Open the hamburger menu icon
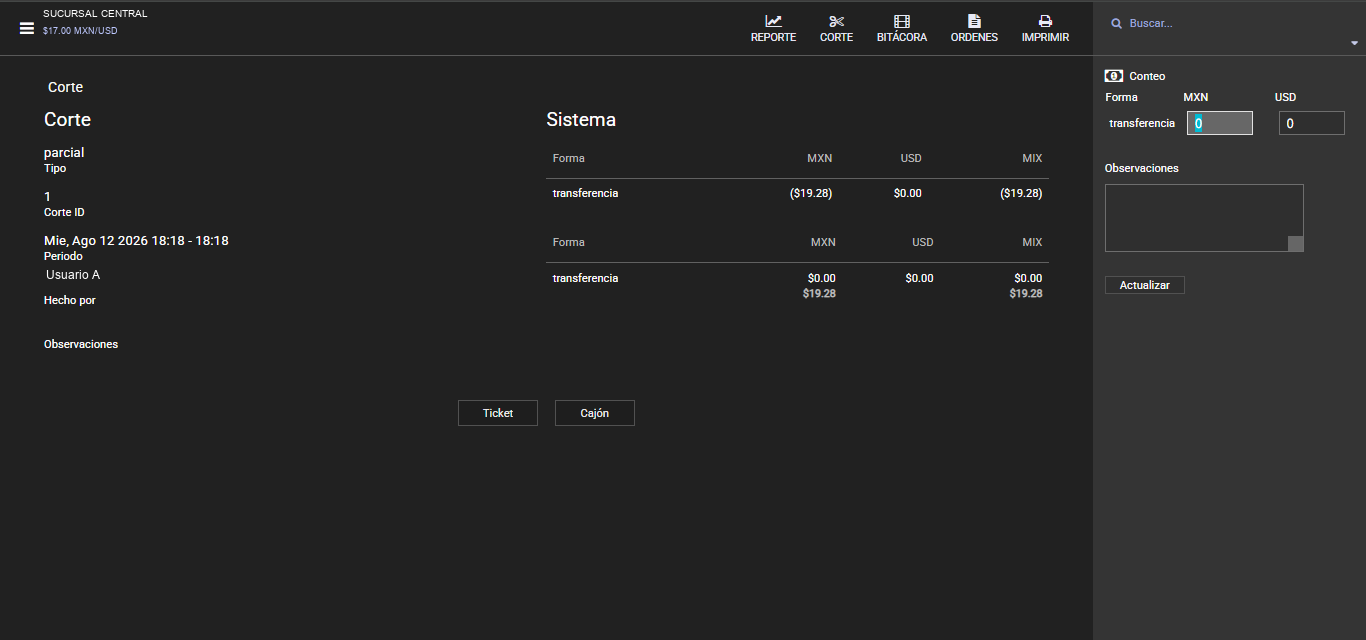The width and height of the screenshot is (1366, 640). pyautogui.click(x=27, y=28)
